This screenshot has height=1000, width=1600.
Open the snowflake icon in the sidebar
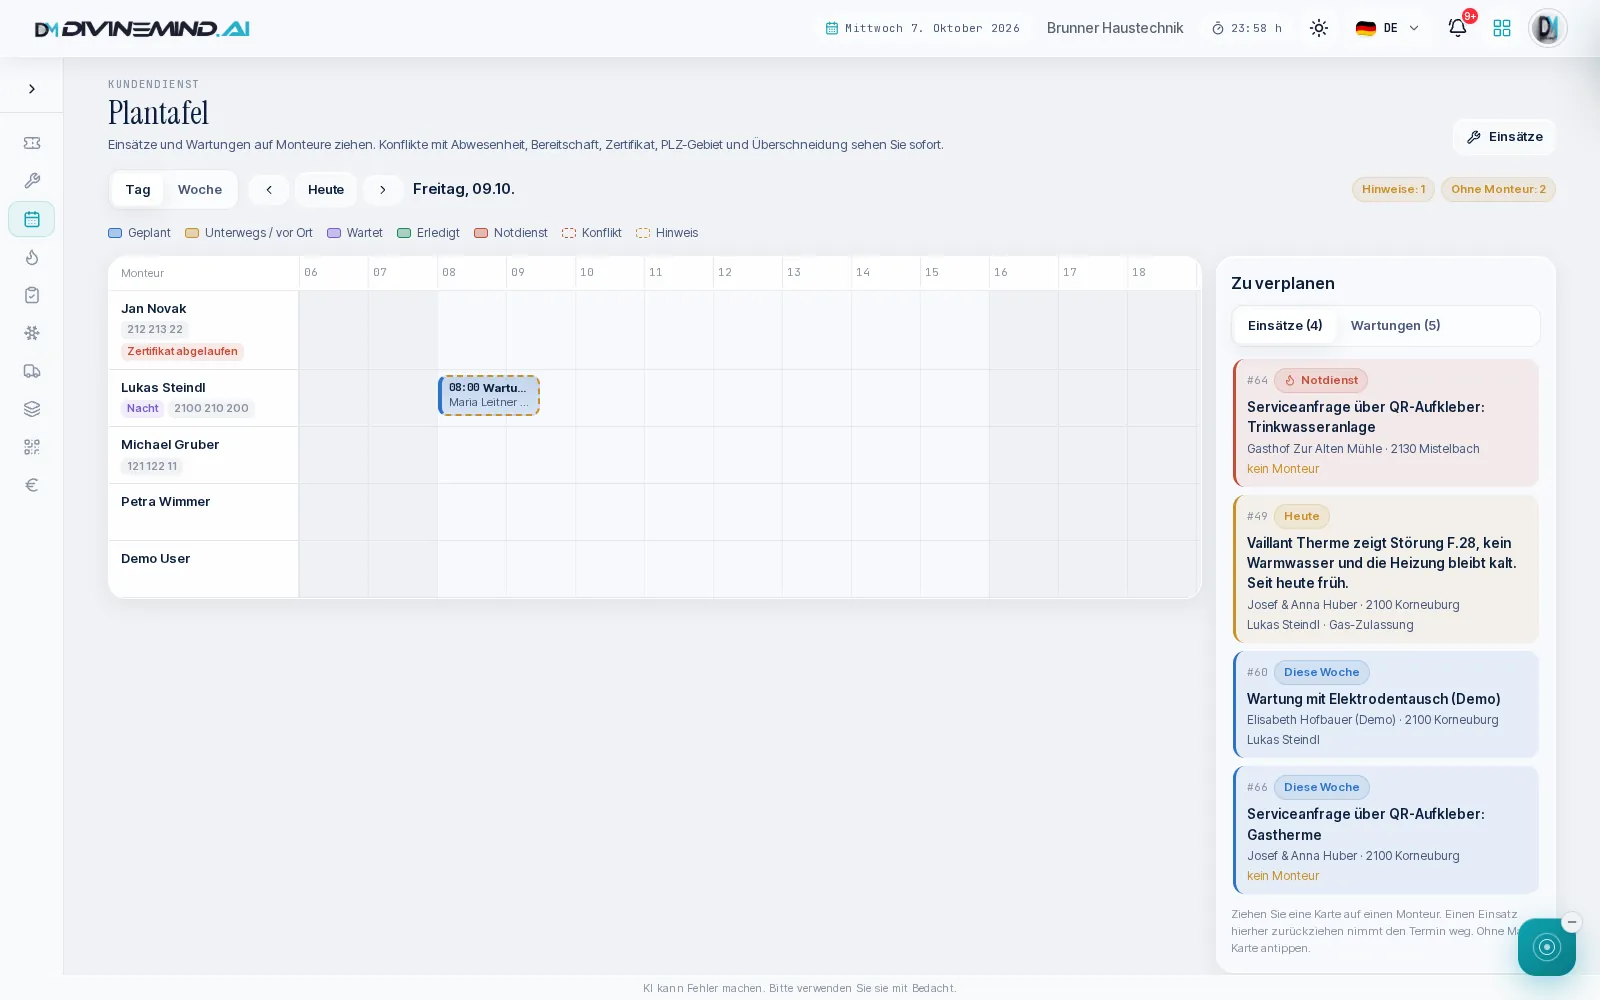[x=32, y=333]
